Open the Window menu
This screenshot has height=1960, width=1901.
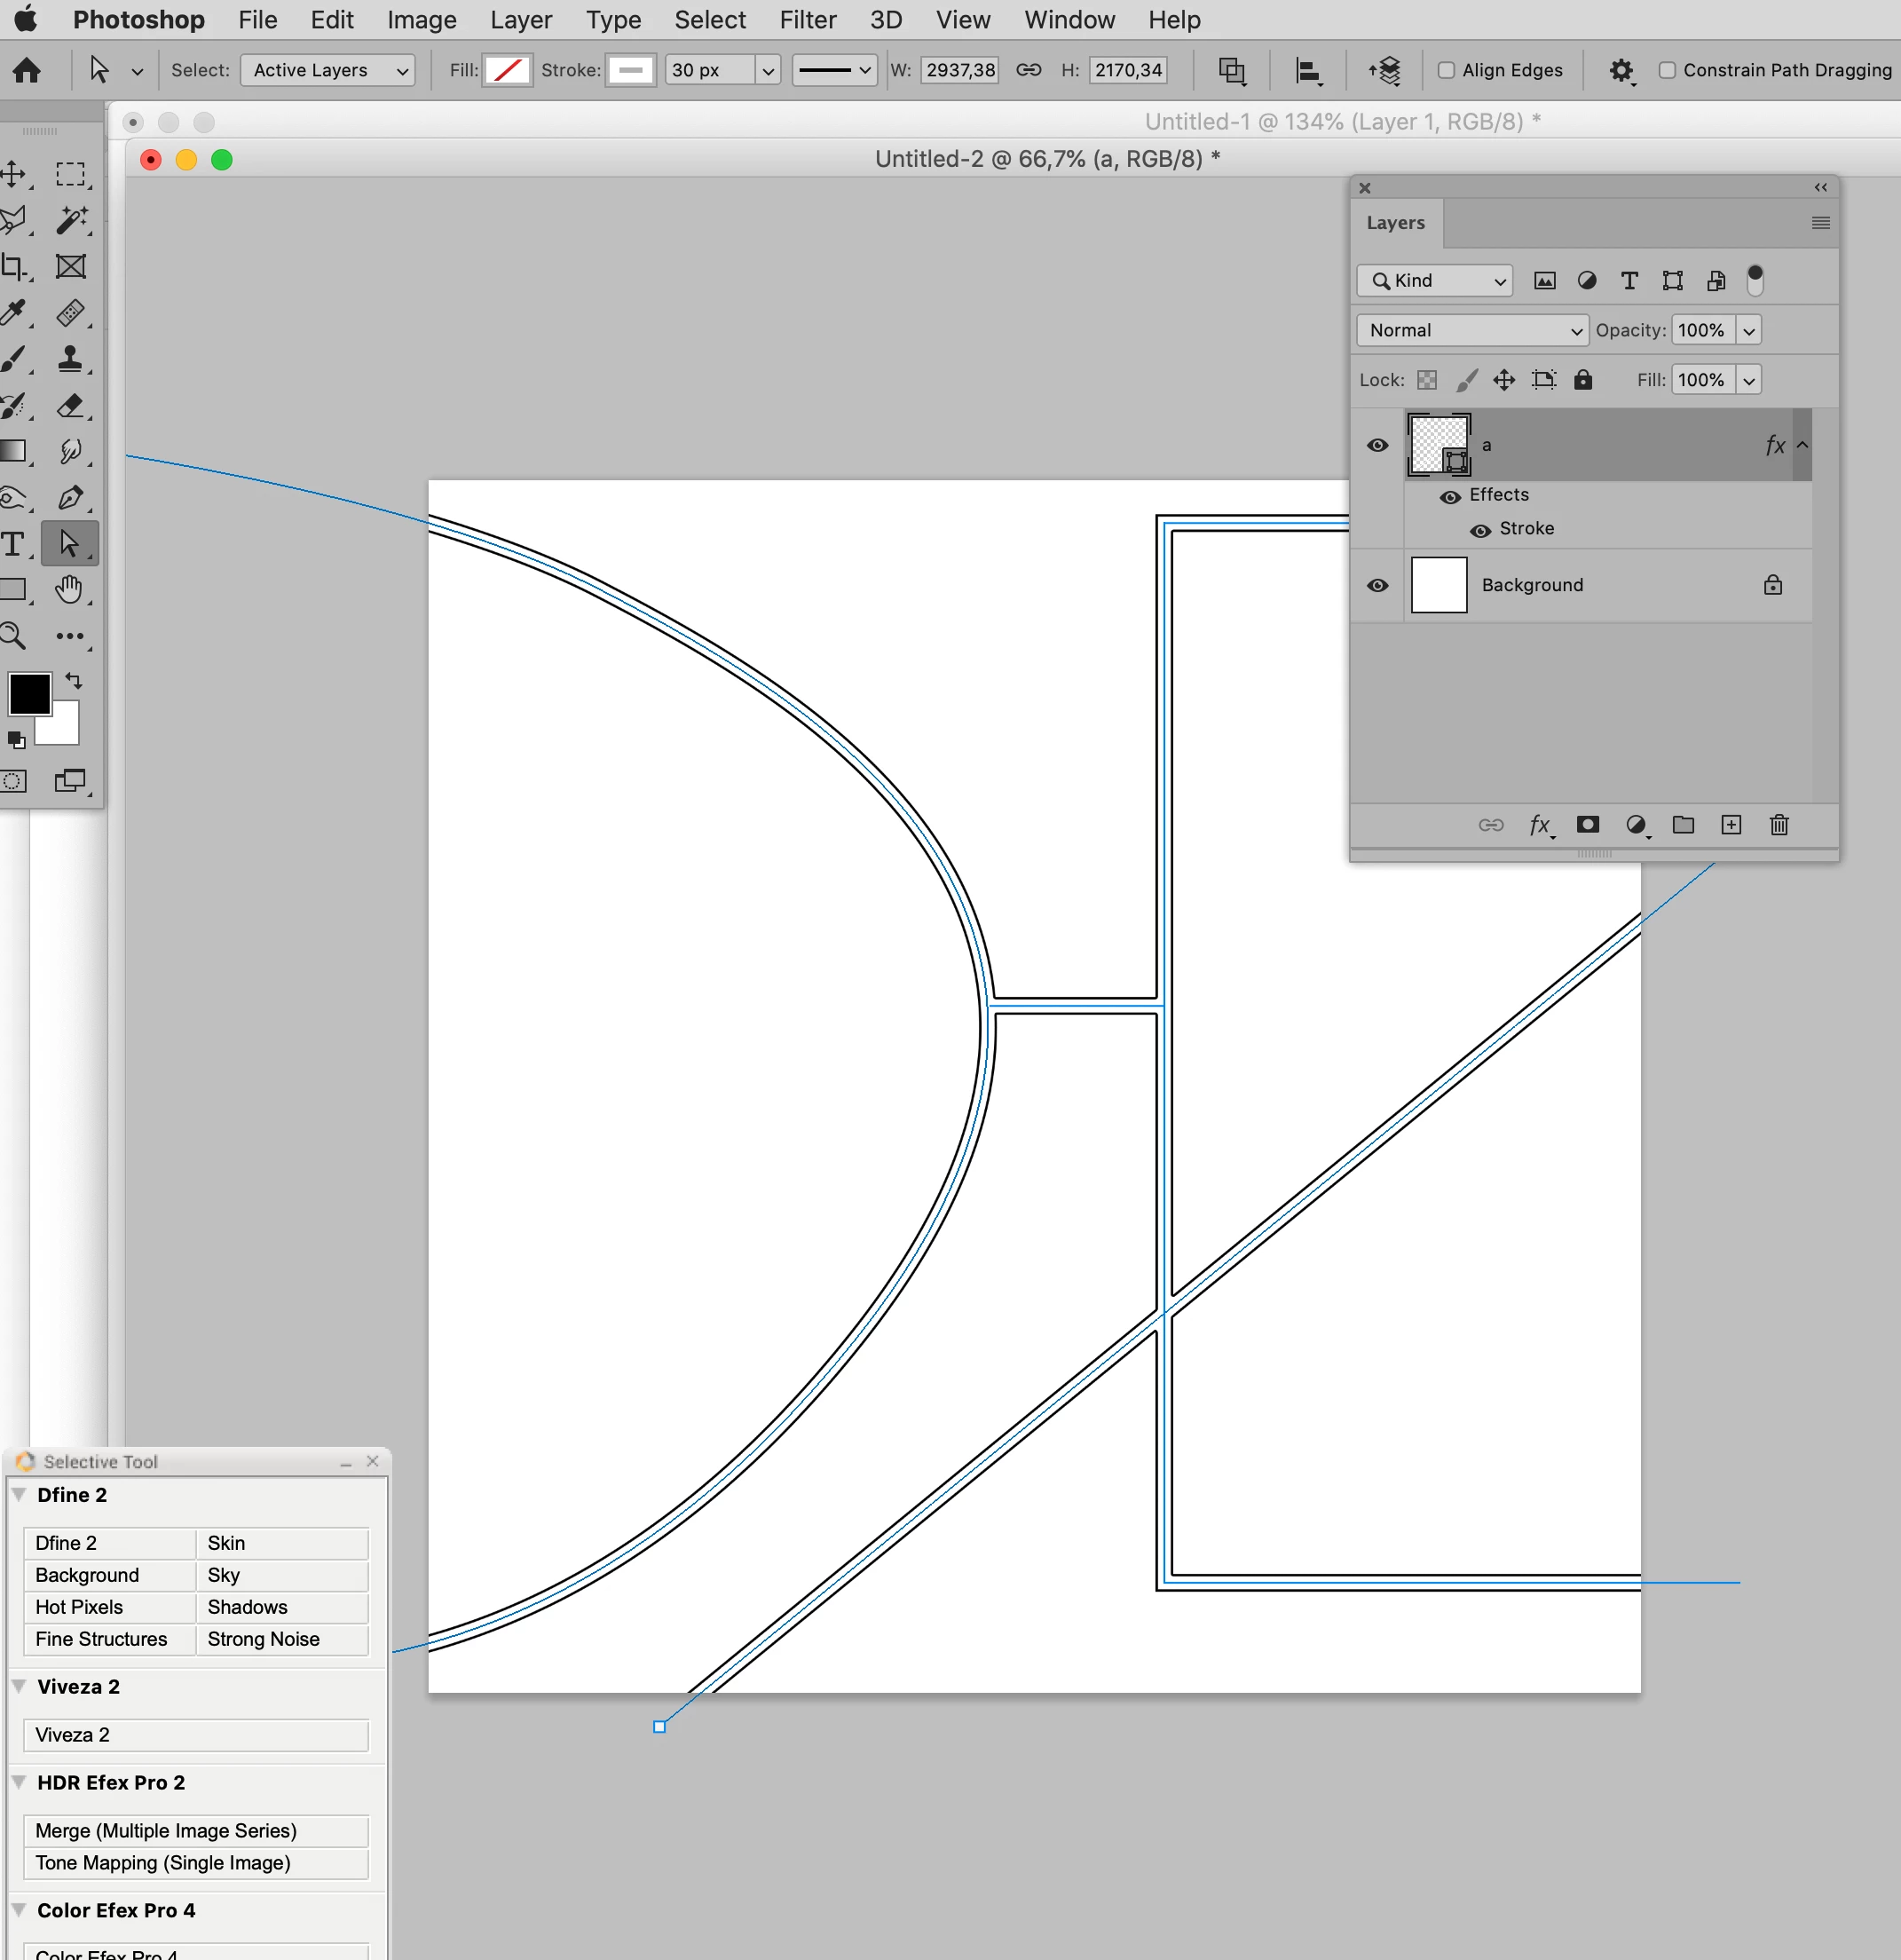point(1068,20)
